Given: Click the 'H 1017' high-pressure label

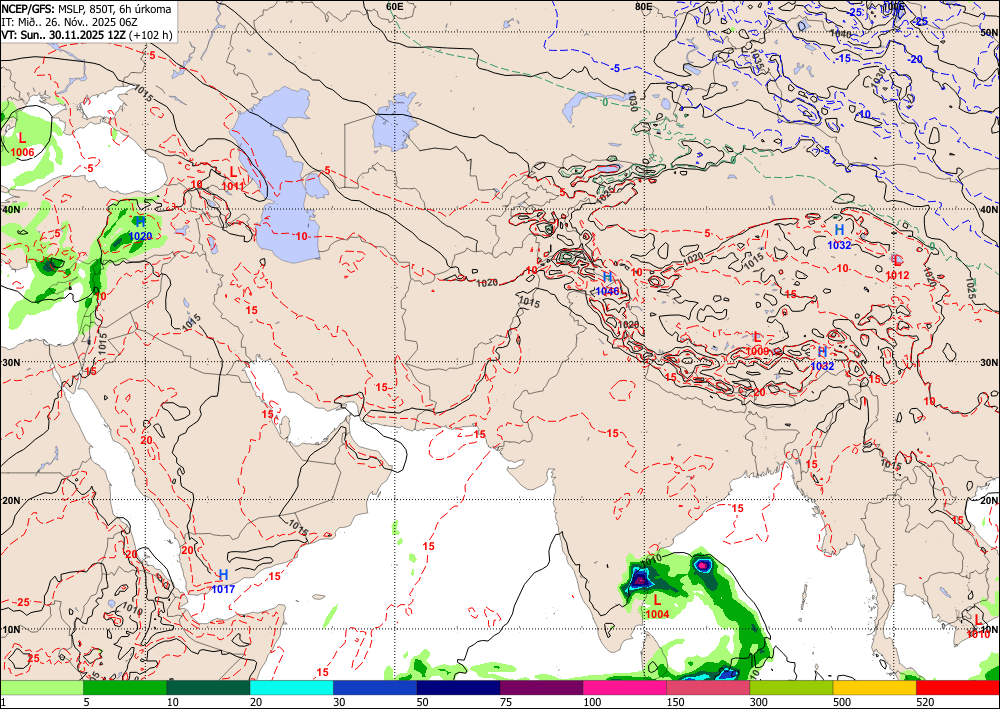Looking at the screenshot, I should [x=223, y=581].
